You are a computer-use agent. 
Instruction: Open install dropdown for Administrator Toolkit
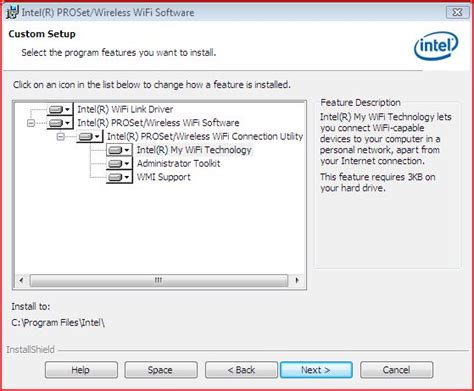pos(119,164)
